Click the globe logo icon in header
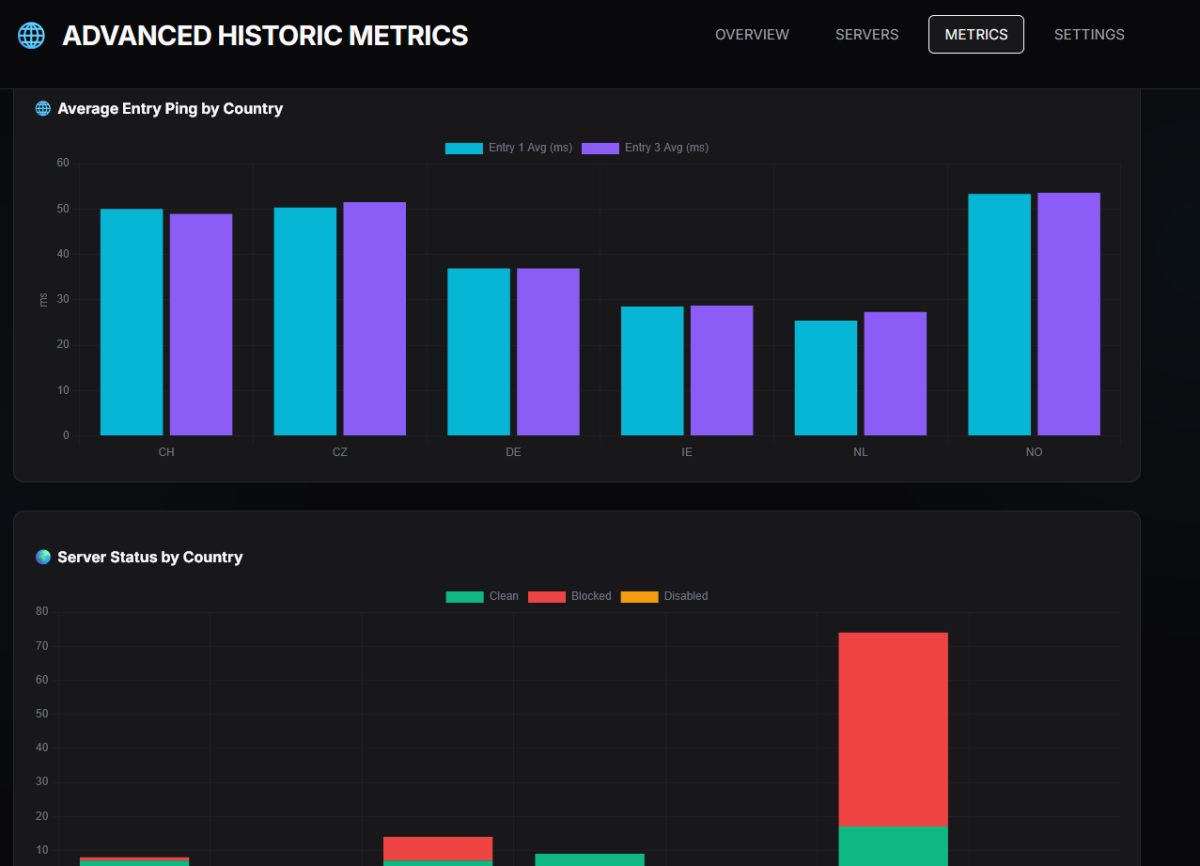Viewport: 1200px width, 866px height. [32, 36]
